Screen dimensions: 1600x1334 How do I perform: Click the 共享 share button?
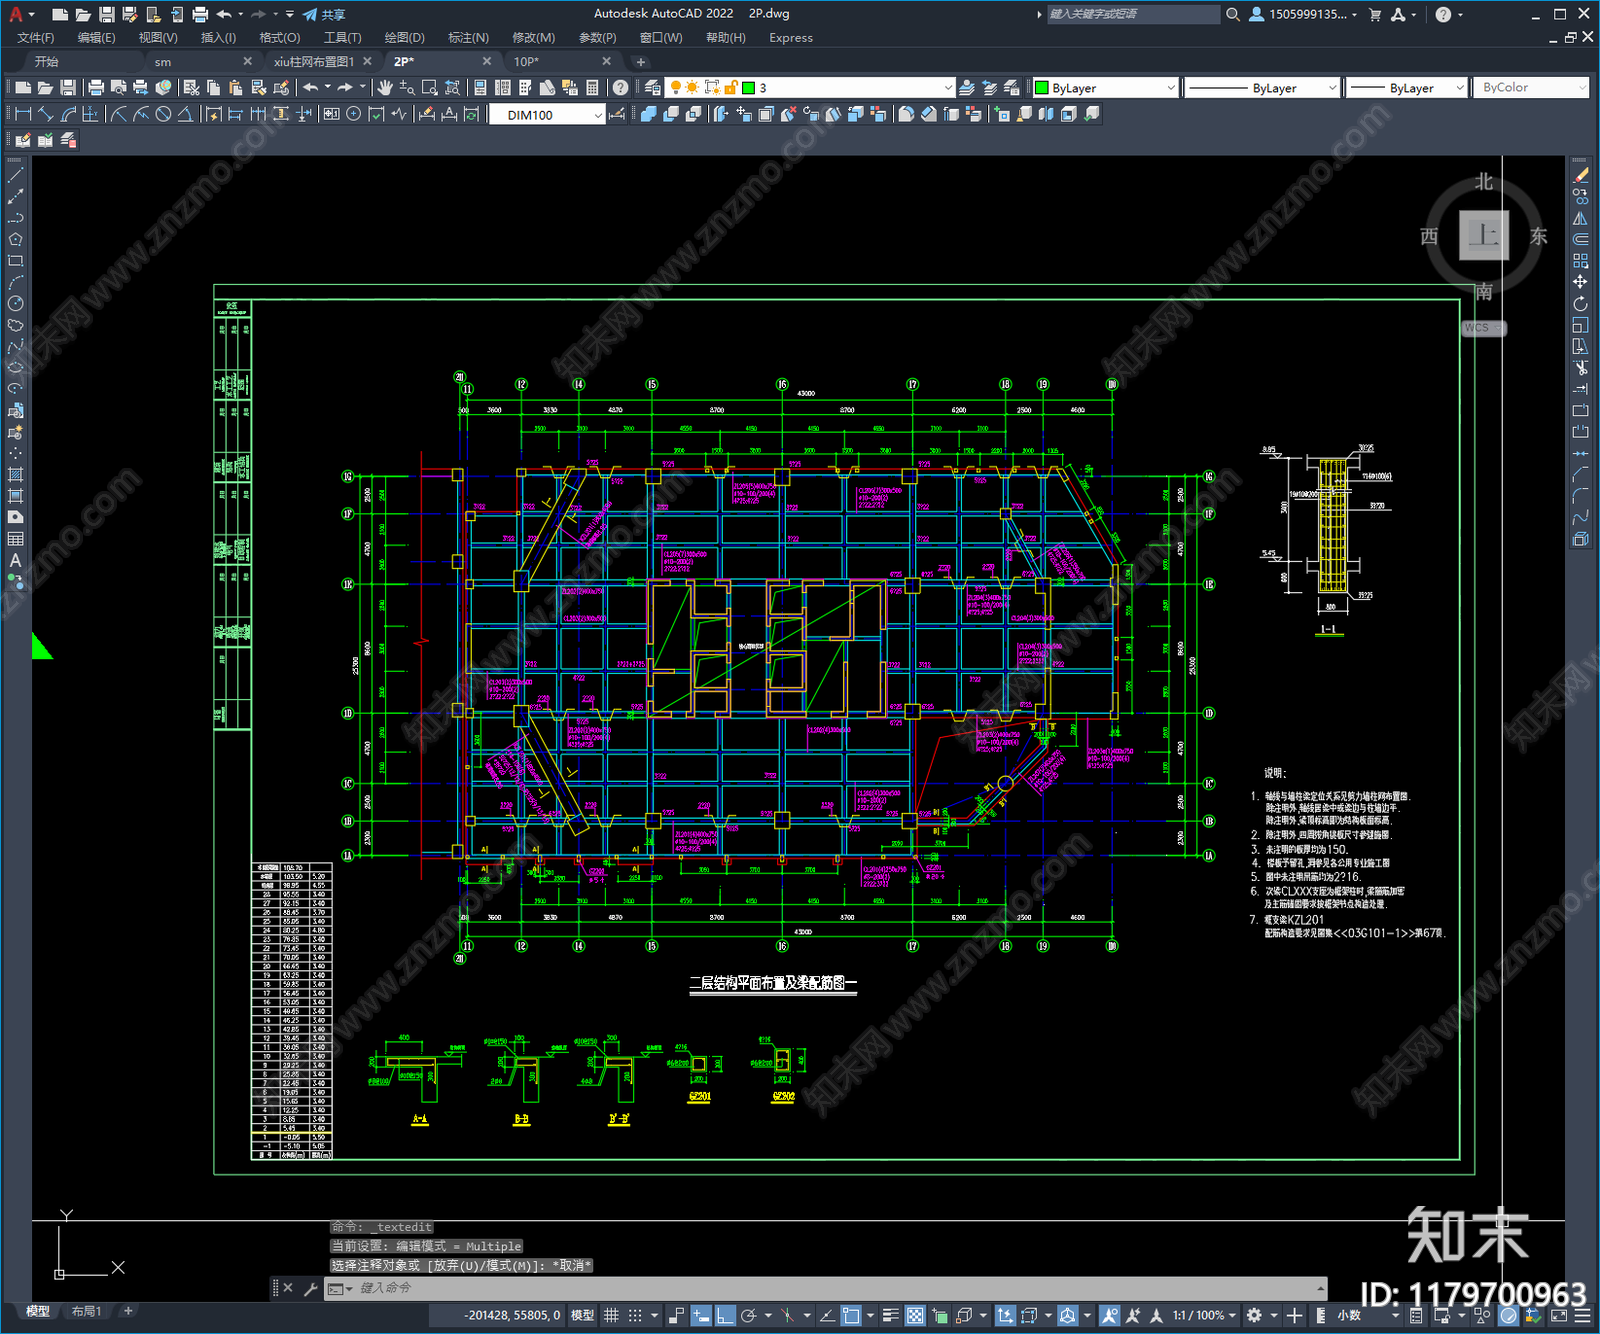point(324,14)
